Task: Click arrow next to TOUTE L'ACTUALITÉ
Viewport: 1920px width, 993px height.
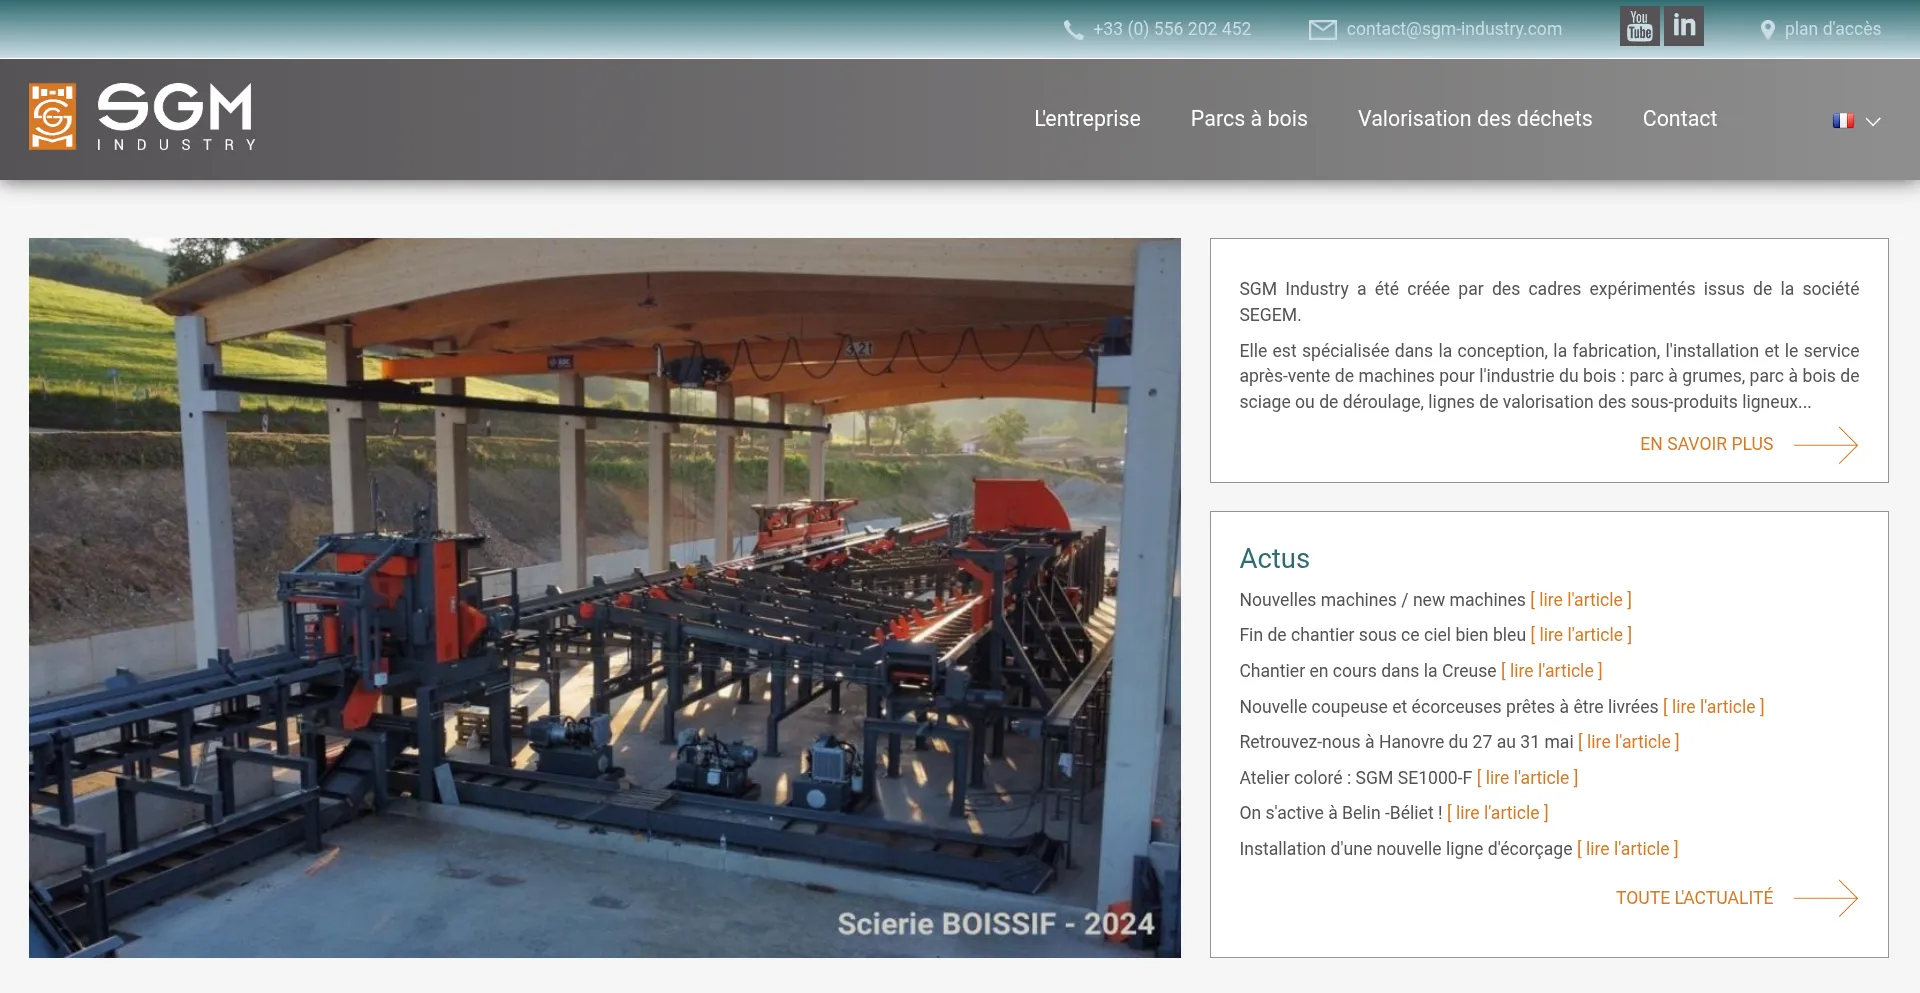Action: 1826,898
